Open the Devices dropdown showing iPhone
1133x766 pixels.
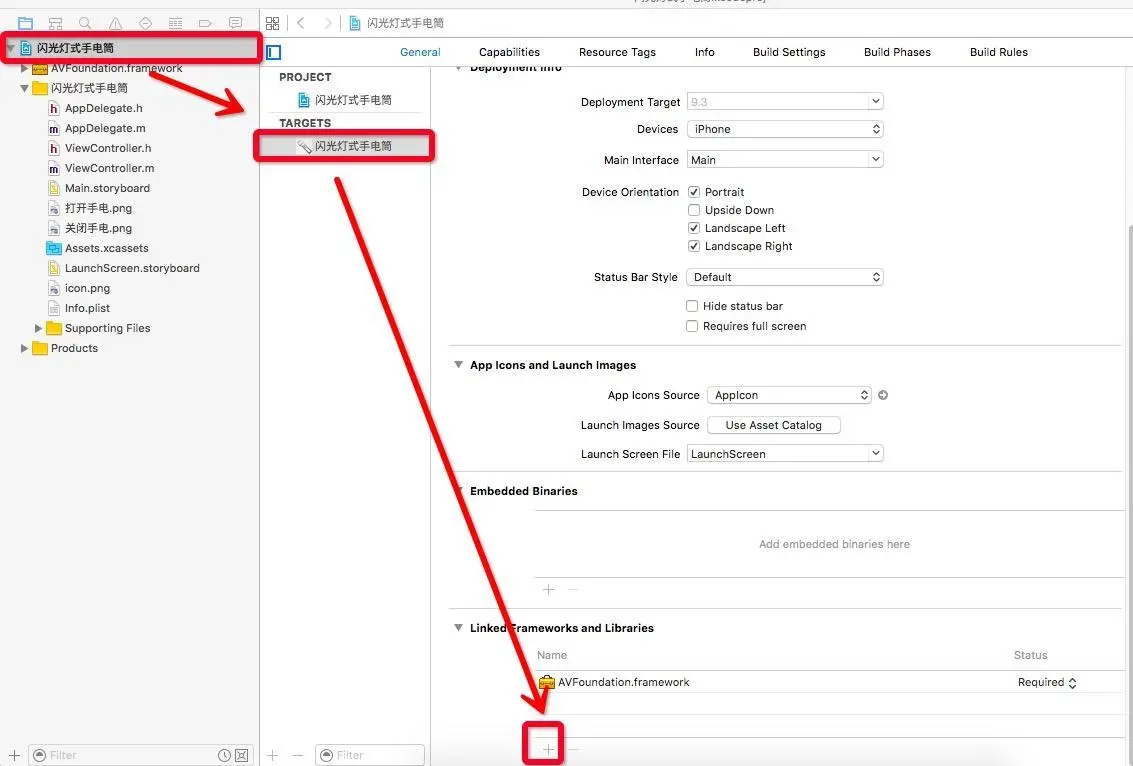coord(785,129)
